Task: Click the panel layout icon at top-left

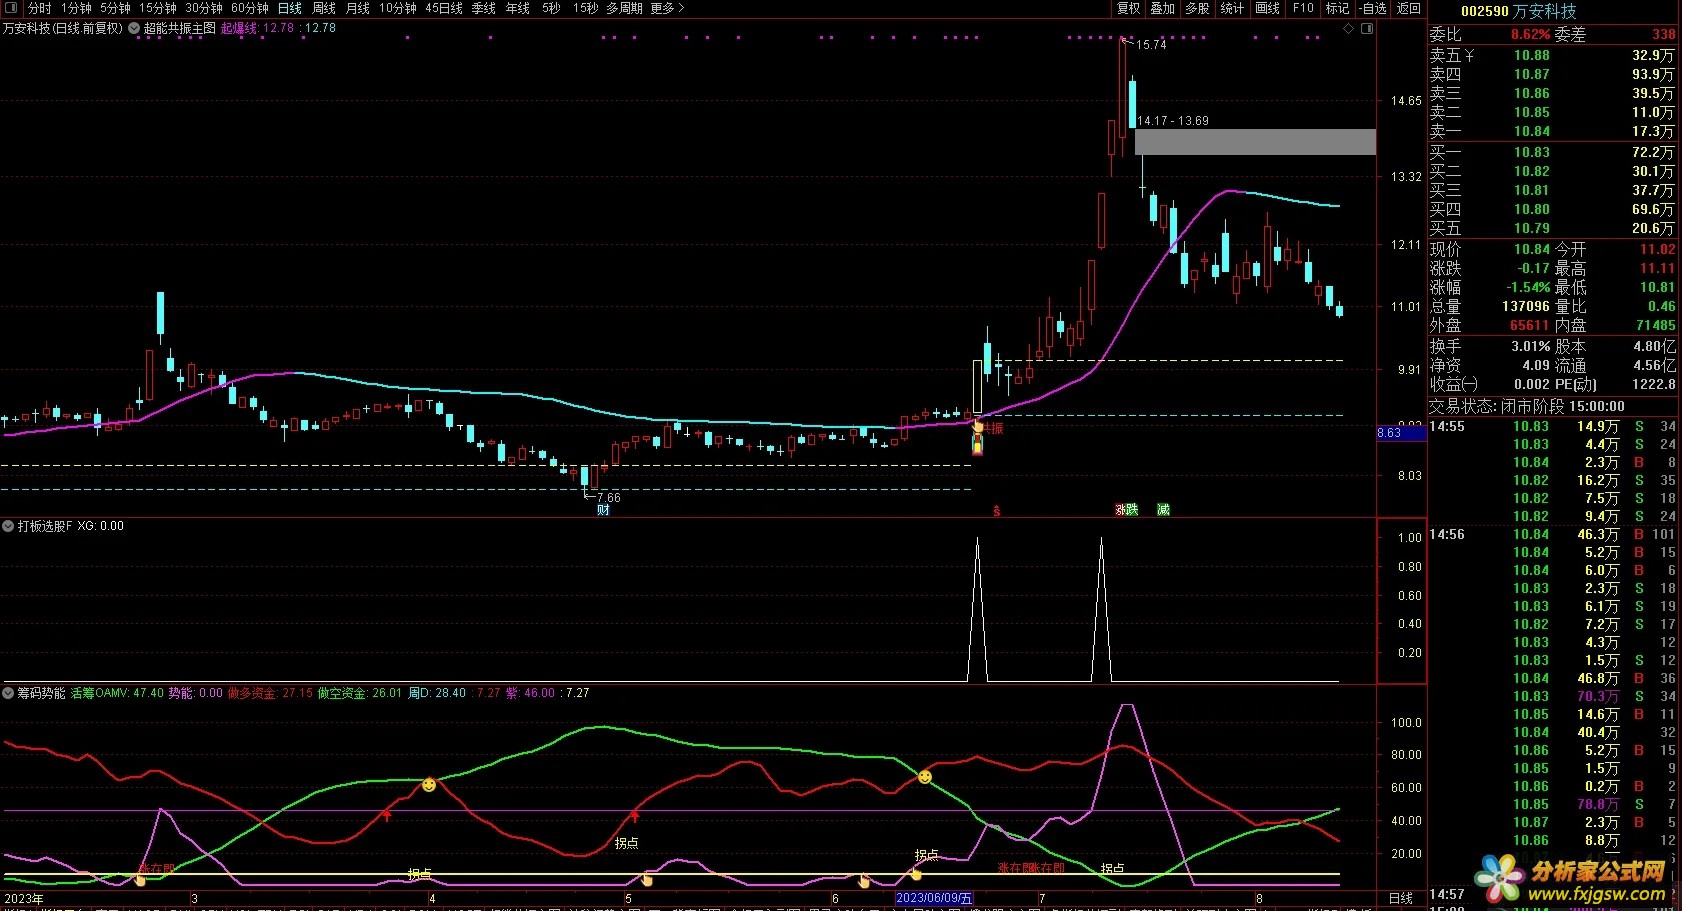Action: 11,8
